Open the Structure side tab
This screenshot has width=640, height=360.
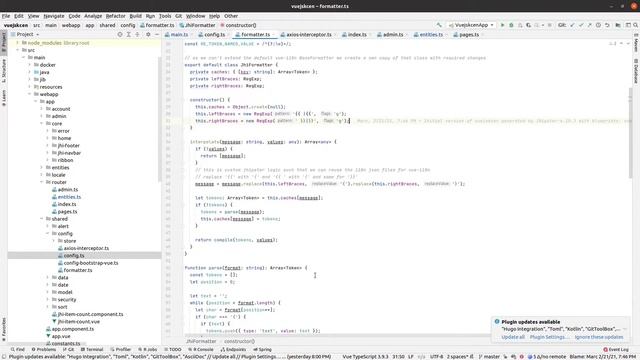coord(4,70)
